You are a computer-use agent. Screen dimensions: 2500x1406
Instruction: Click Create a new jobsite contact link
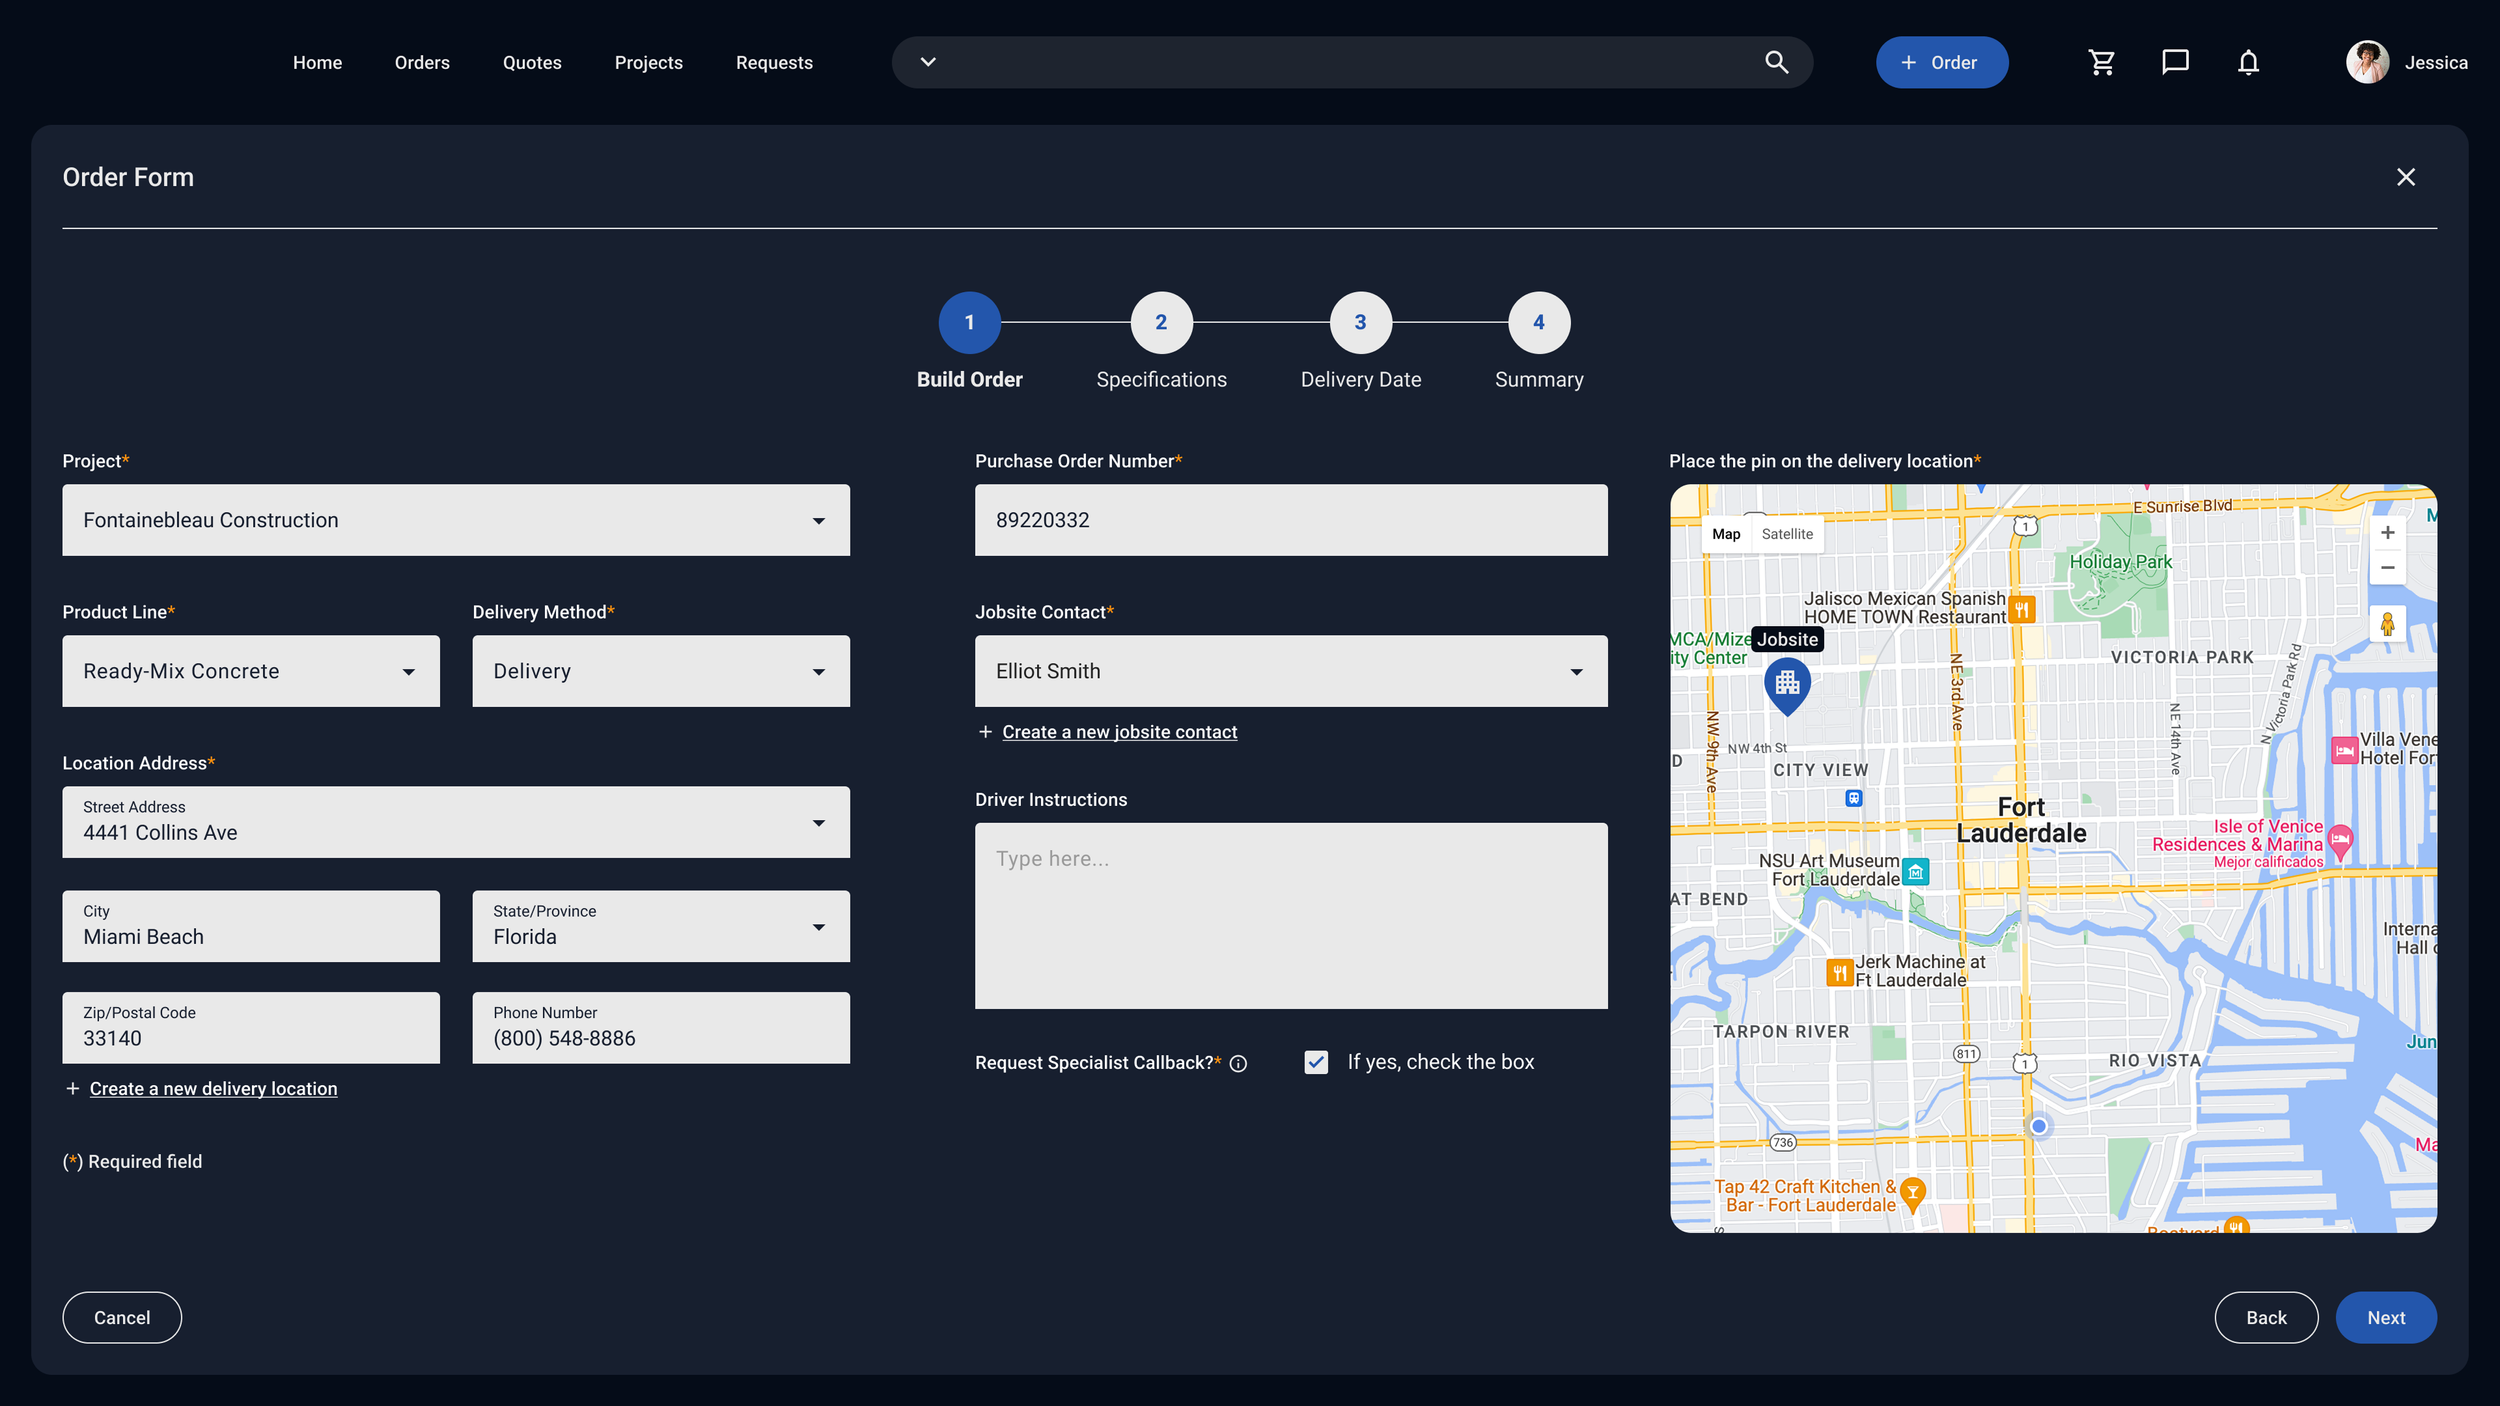click(1119, 732)
